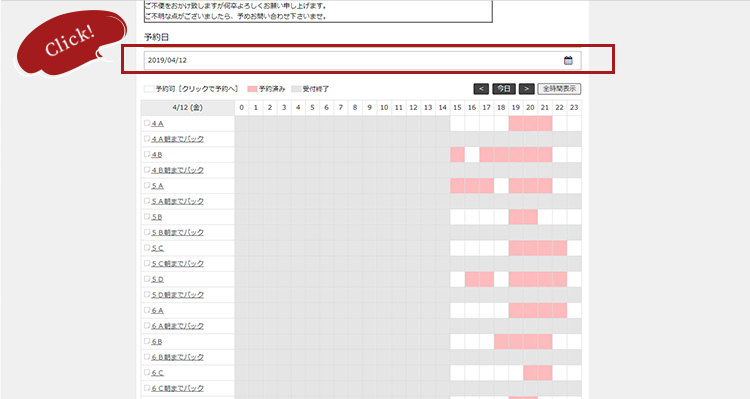
Task: Click the red Click! speech bubble
Action: coord(71,43)
